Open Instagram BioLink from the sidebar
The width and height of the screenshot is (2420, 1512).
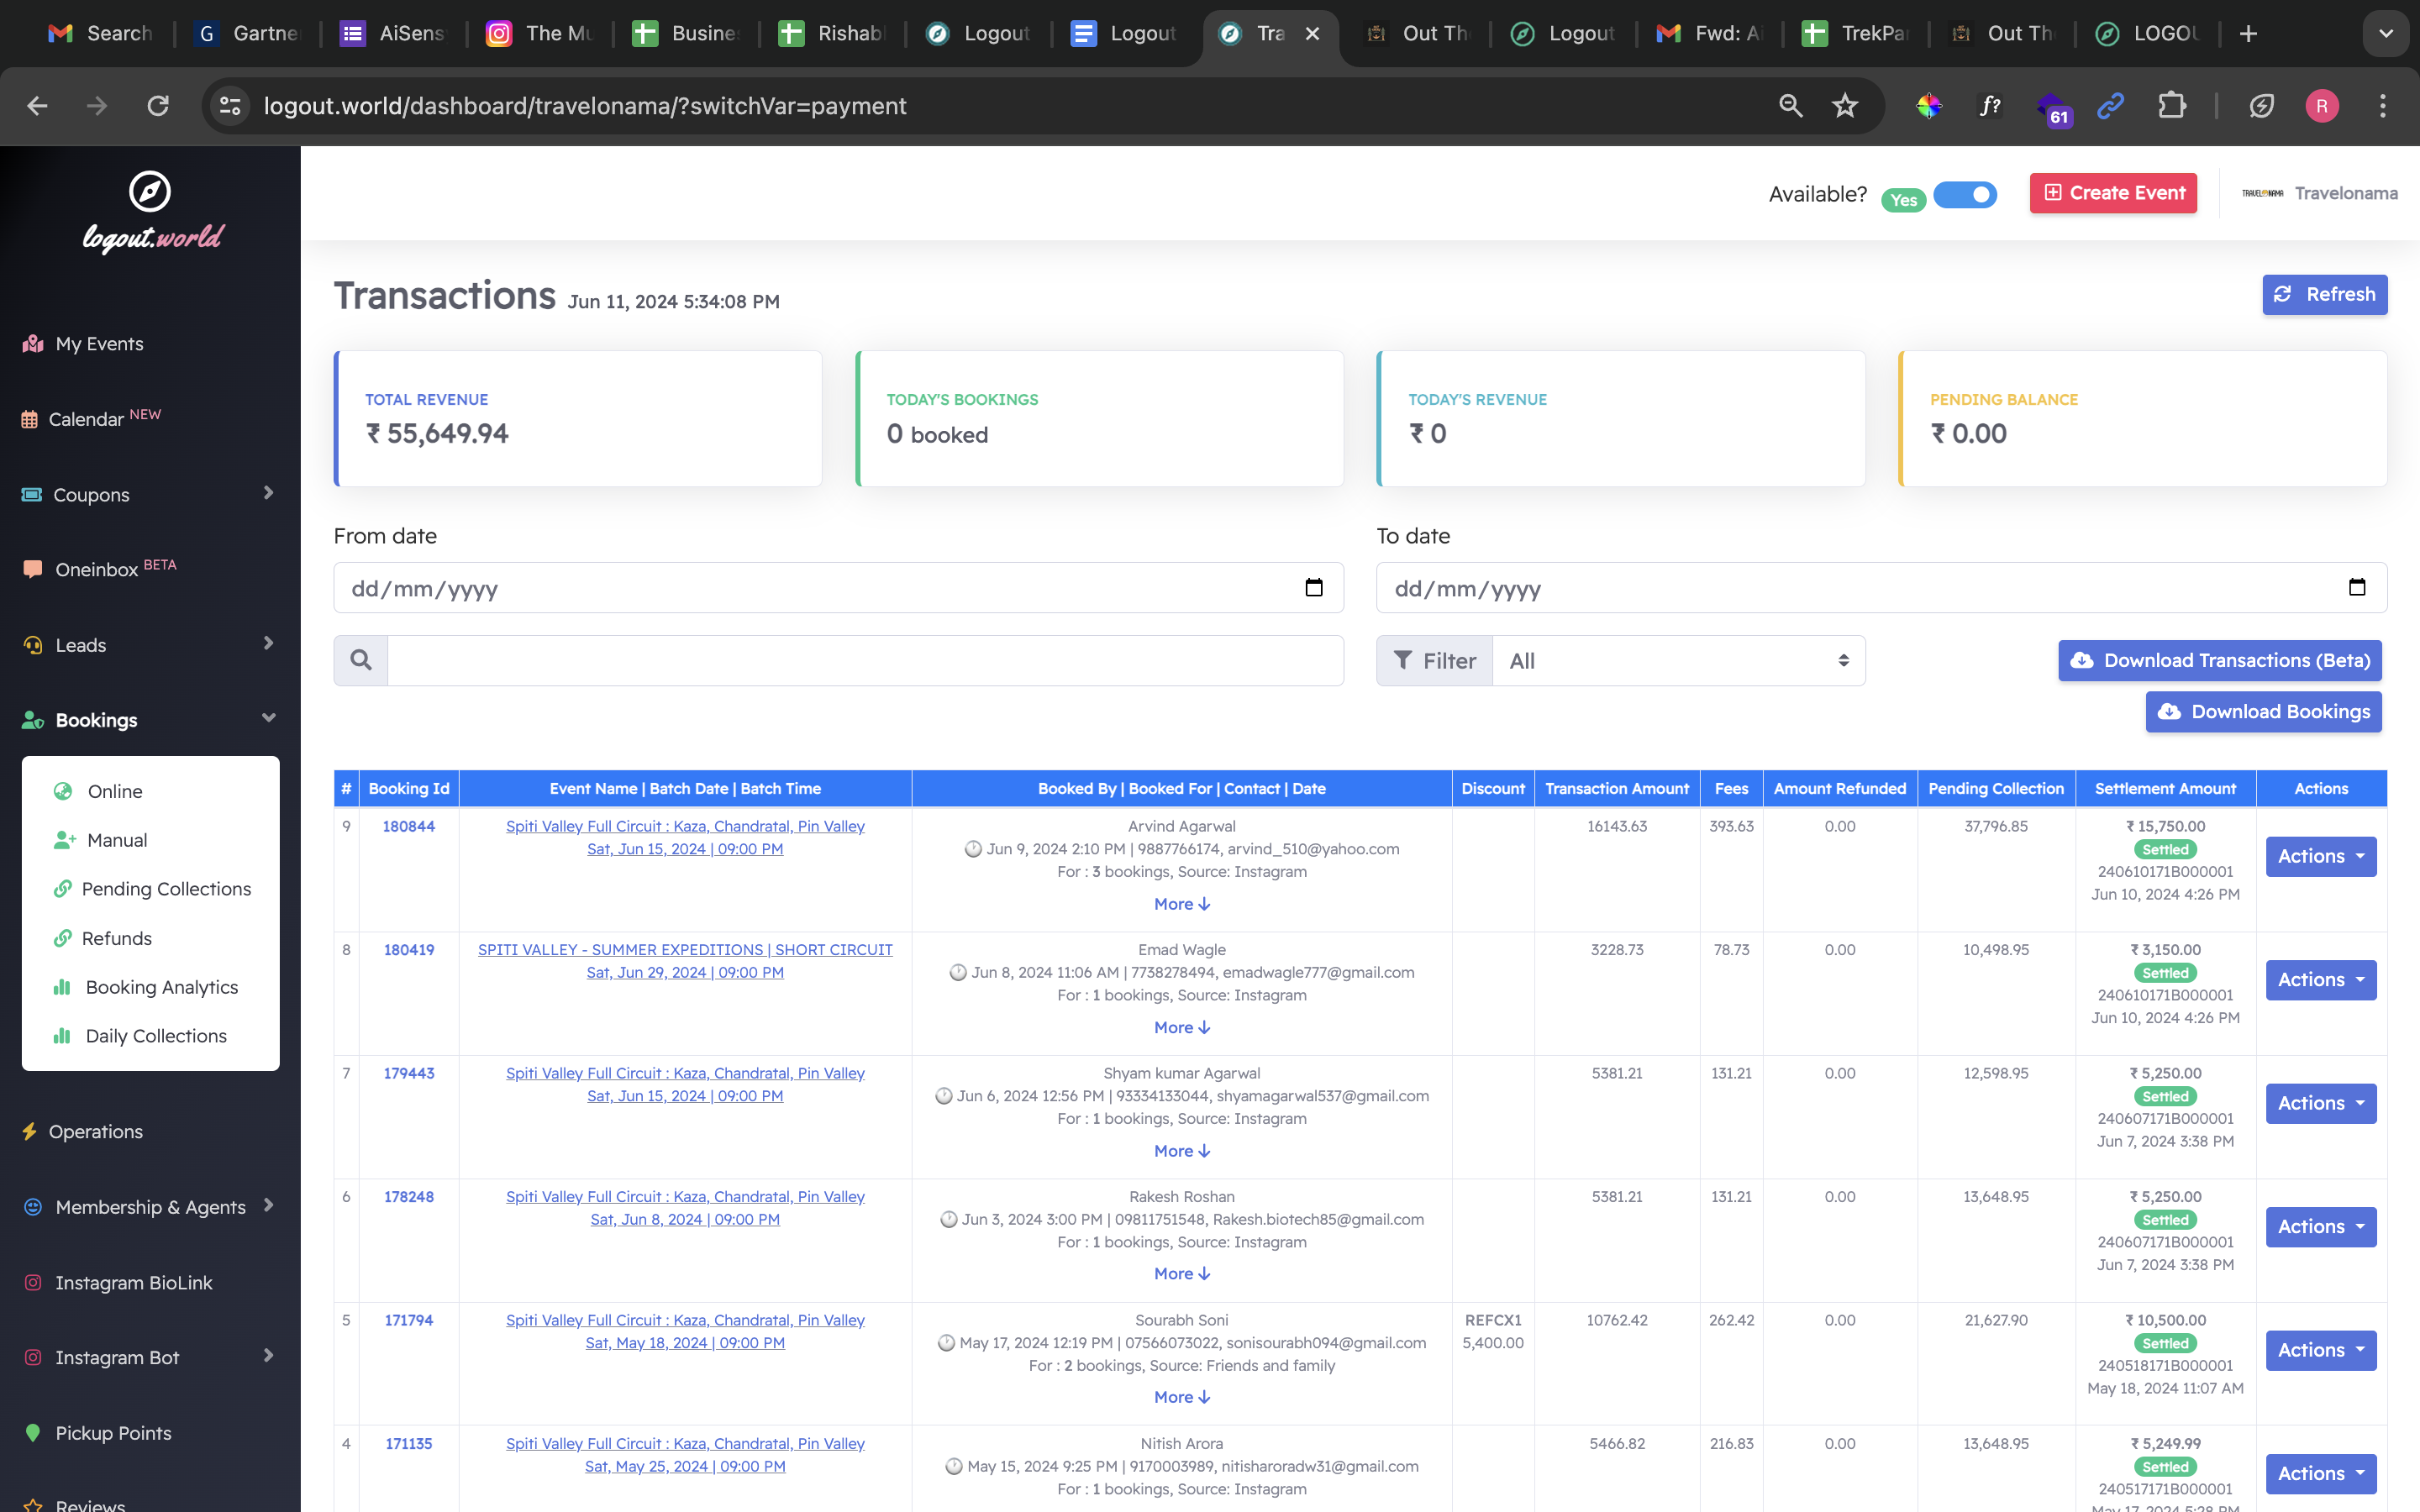(x=133, y=1282)
